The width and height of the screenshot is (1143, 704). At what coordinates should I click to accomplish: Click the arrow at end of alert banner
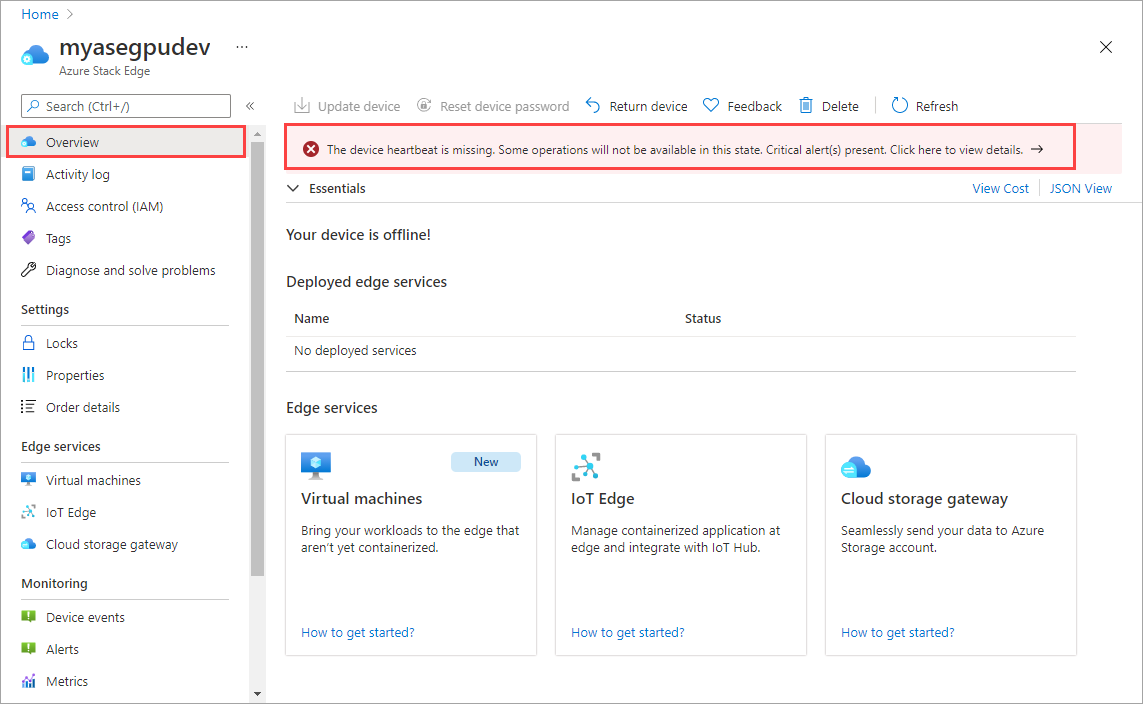click(1037, 149)
